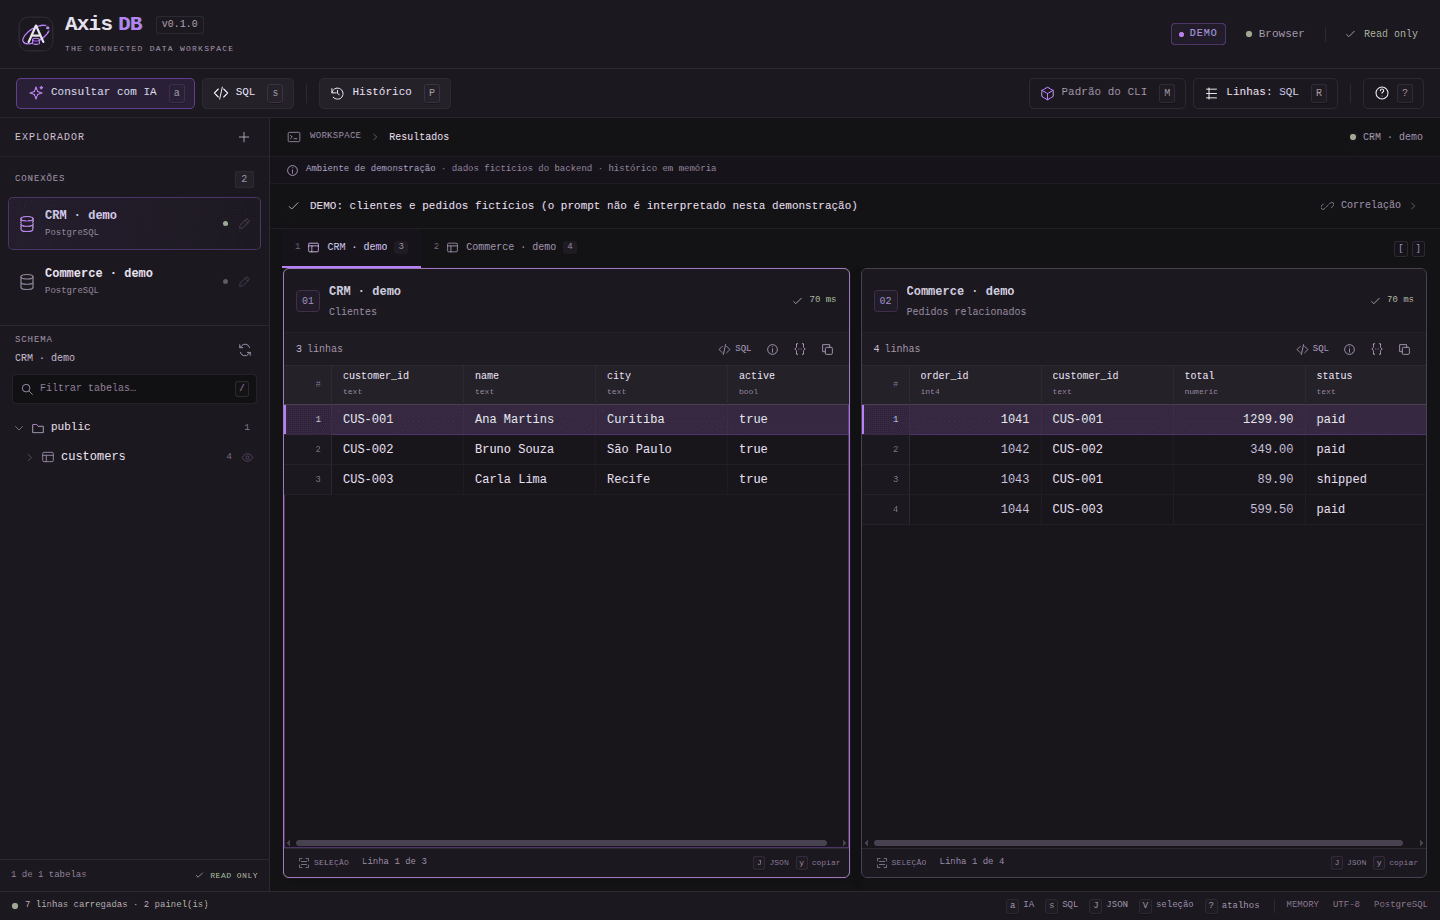Toggle the Read only indicator
This screenshot has height=920, width=1440.
(x=1382, y=34)
